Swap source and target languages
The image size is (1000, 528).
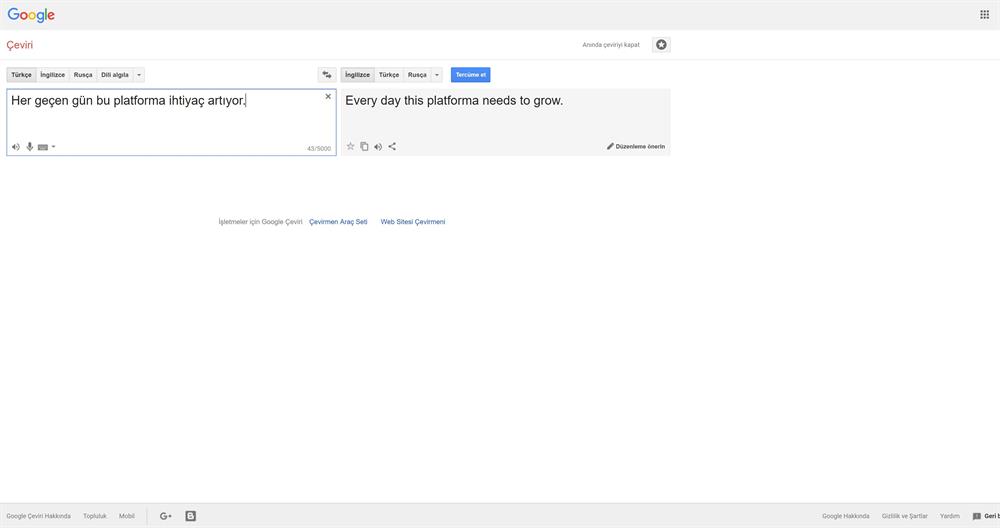pyautogui.click(x=326, y=75)
